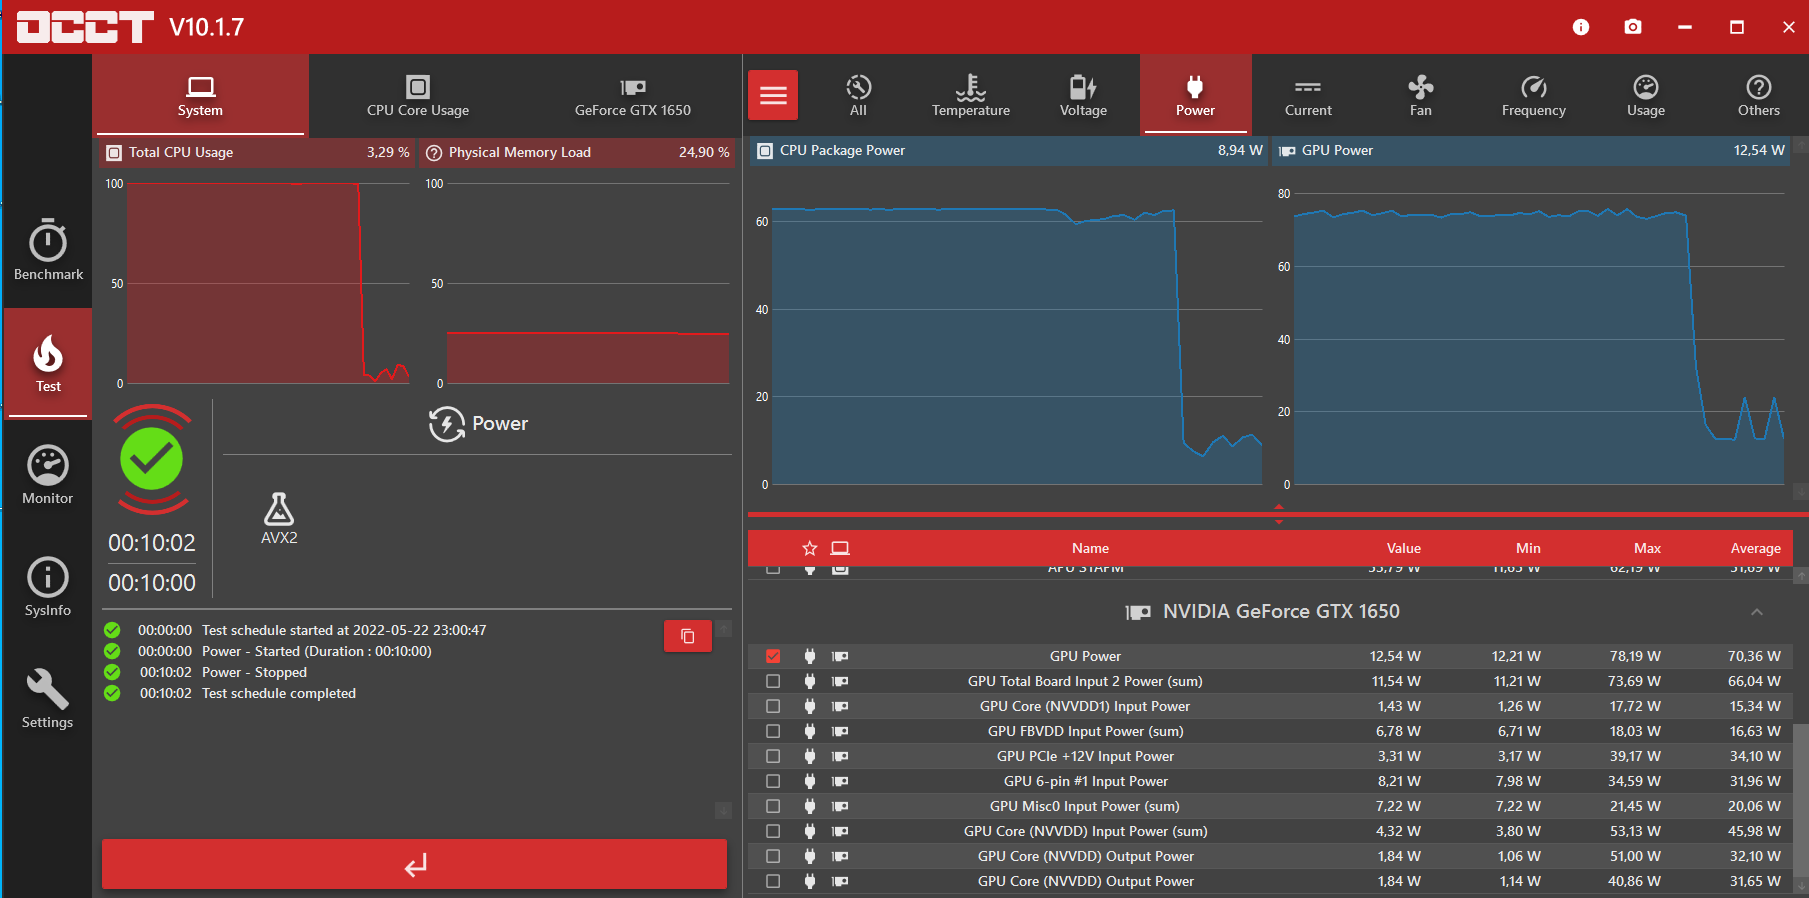
Task: Select the Power sensors tab
Action: [x=1195, y=95]
